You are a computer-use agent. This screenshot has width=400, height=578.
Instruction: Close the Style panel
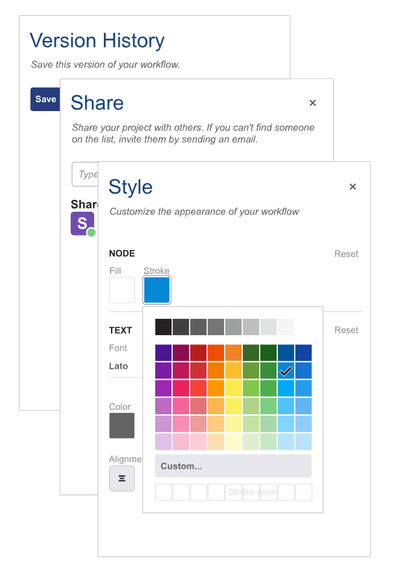(353, 187)
